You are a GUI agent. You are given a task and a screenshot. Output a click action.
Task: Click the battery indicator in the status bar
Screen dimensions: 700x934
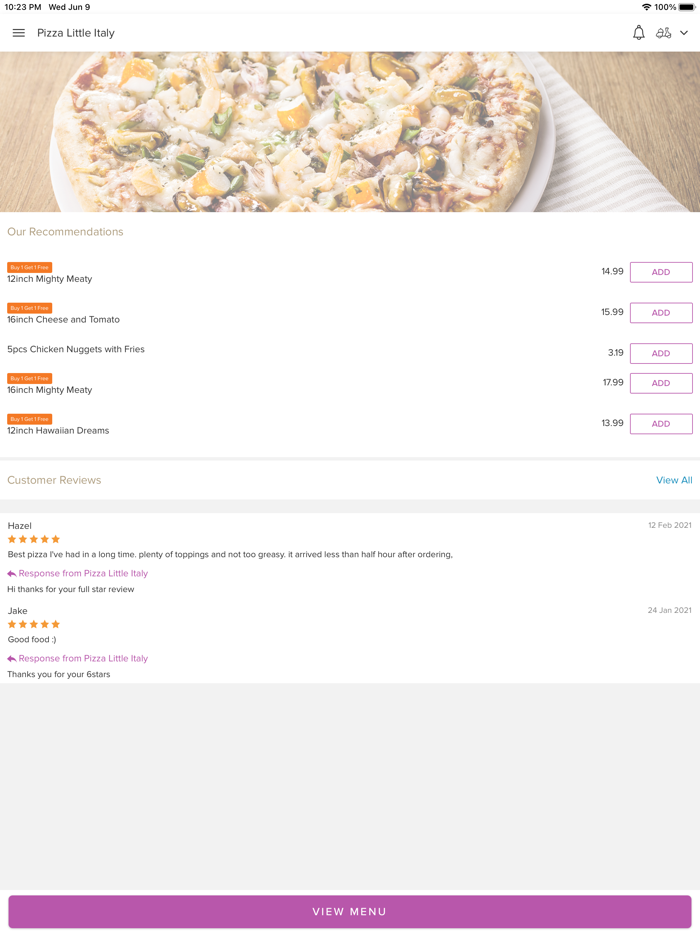tap(688, 7)
